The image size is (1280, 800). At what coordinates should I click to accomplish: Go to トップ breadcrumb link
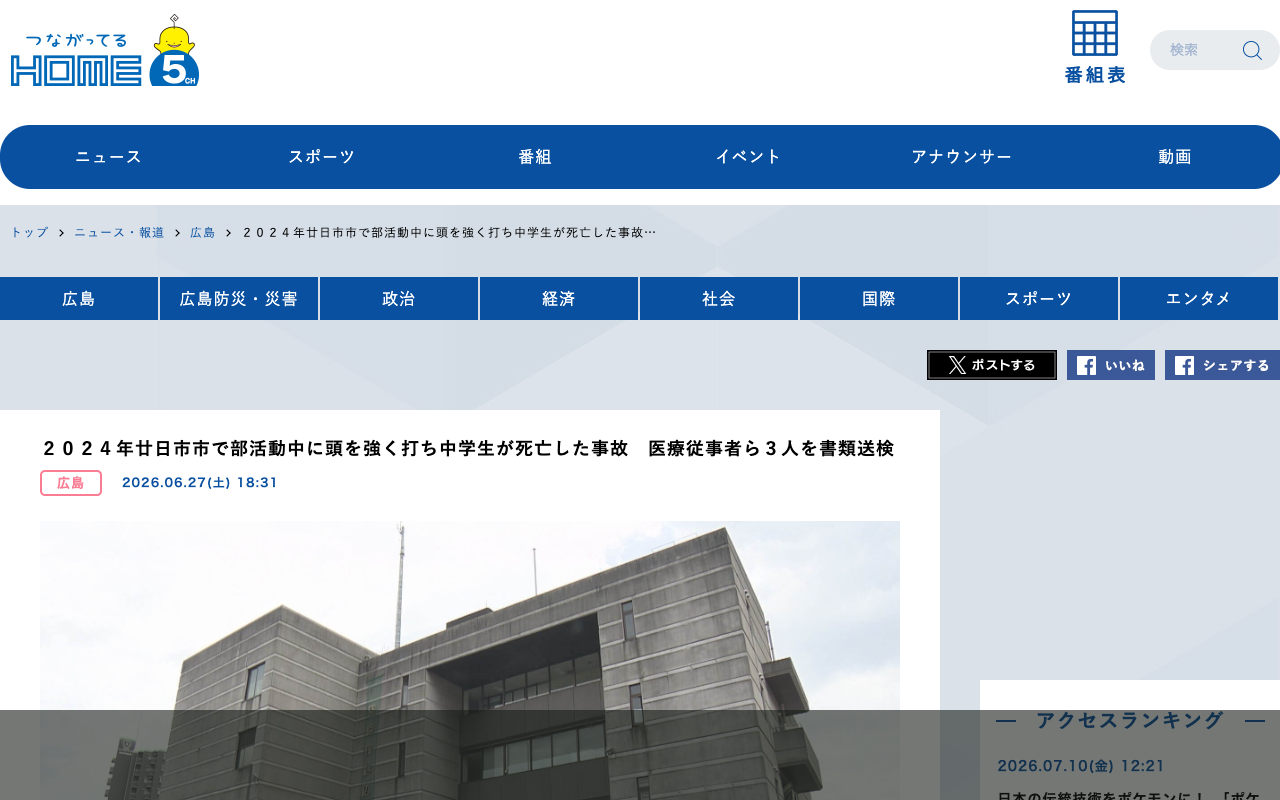point(29,232)
